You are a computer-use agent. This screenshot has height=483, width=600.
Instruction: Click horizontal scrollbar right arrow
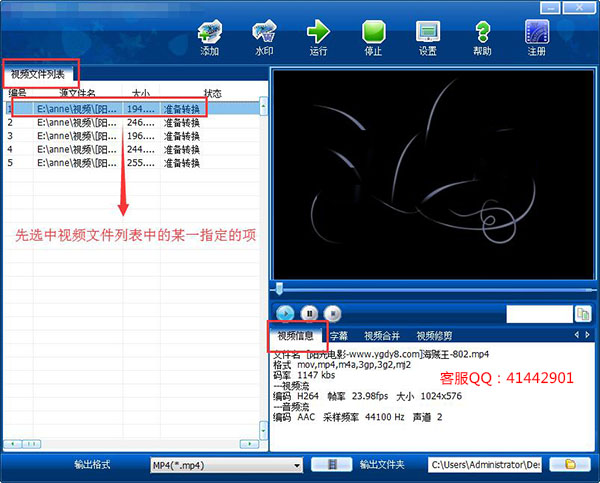[249, 444]
